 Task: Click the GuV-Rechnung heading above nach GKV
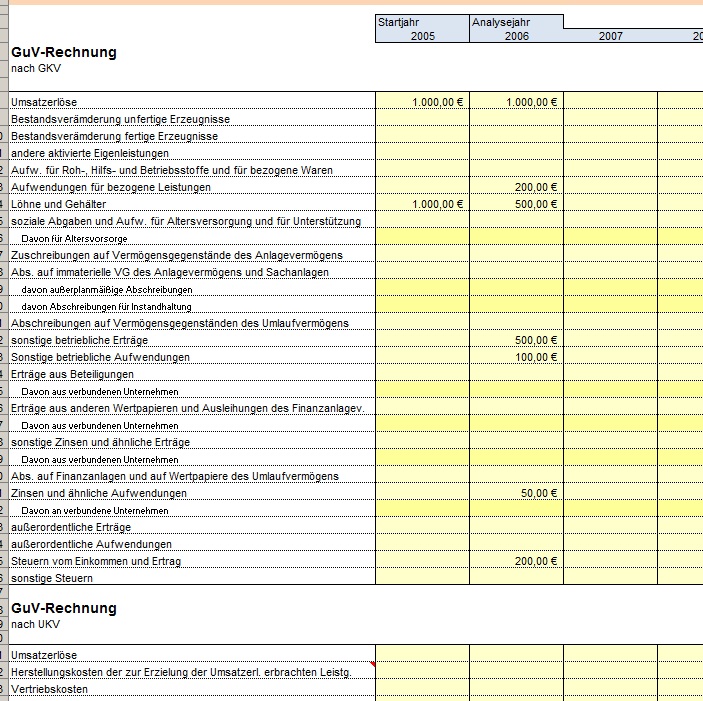click(x=64, y=52)
